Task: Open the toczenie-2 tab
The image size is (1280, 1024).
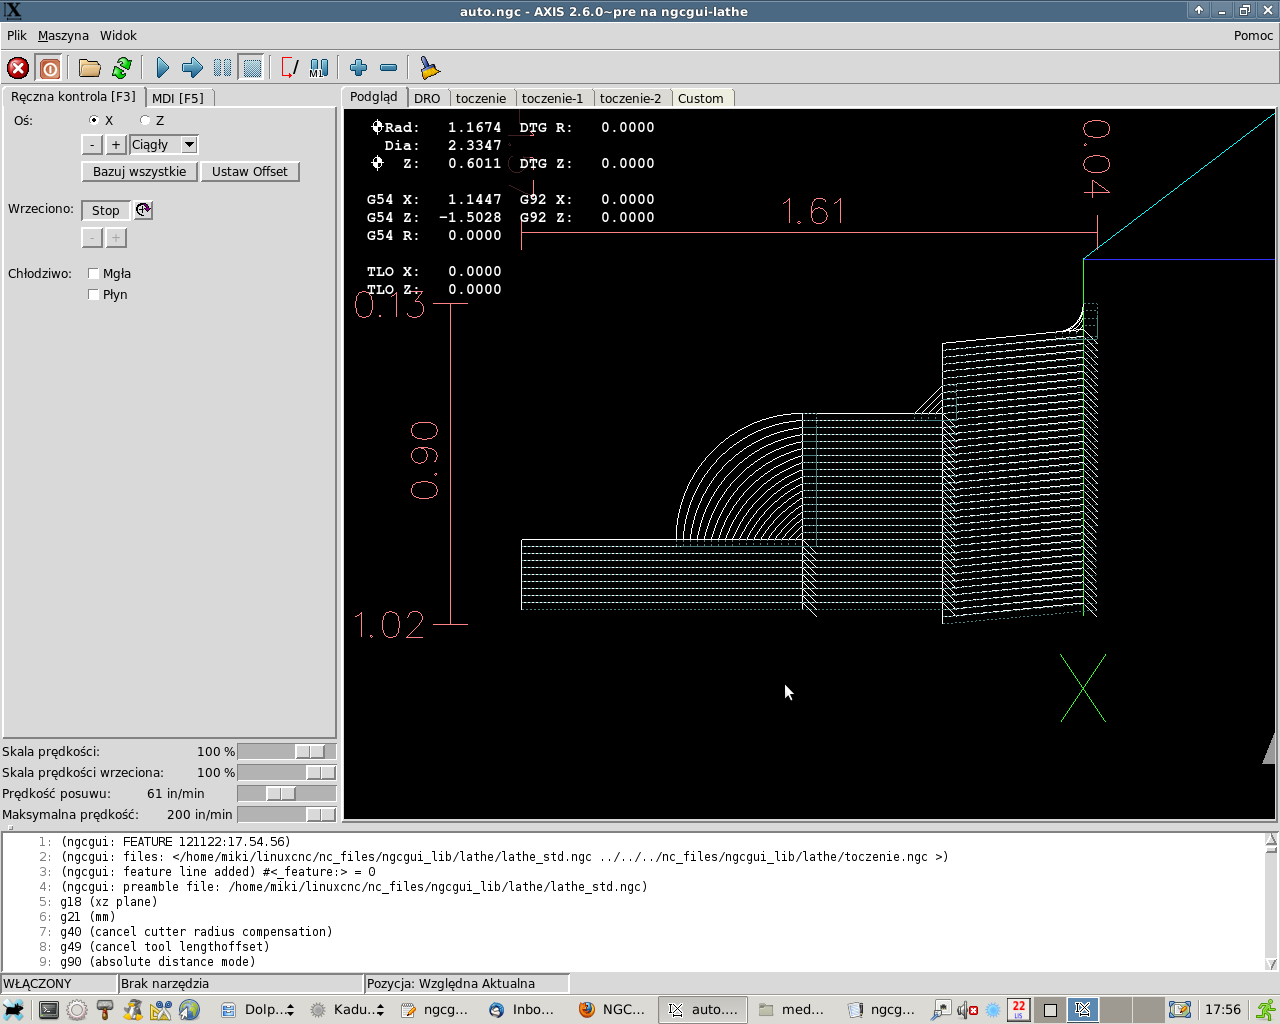Action: tap(630, 98)
